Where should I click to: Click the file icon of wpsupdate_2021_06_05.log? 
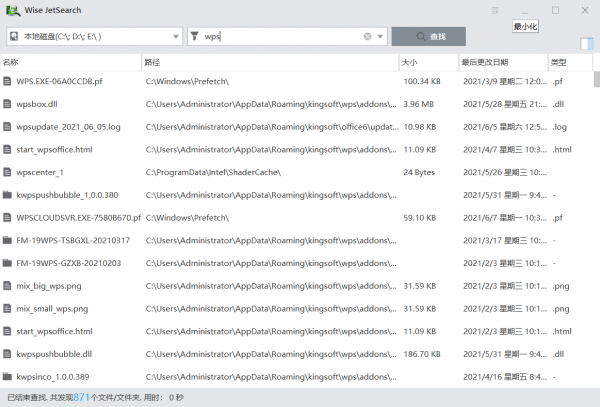pyautogui.click(x=7, y=127)
